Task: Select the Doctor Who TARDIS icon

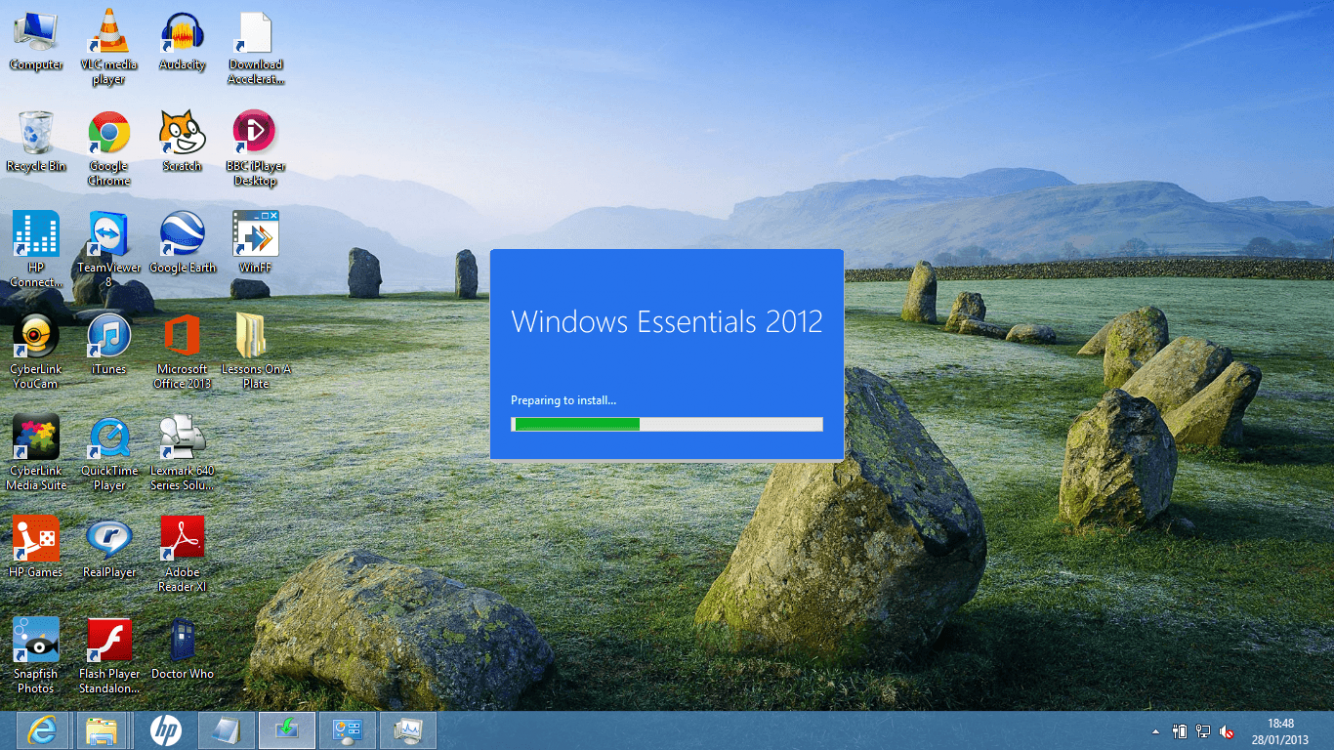Action: [182, 648]
